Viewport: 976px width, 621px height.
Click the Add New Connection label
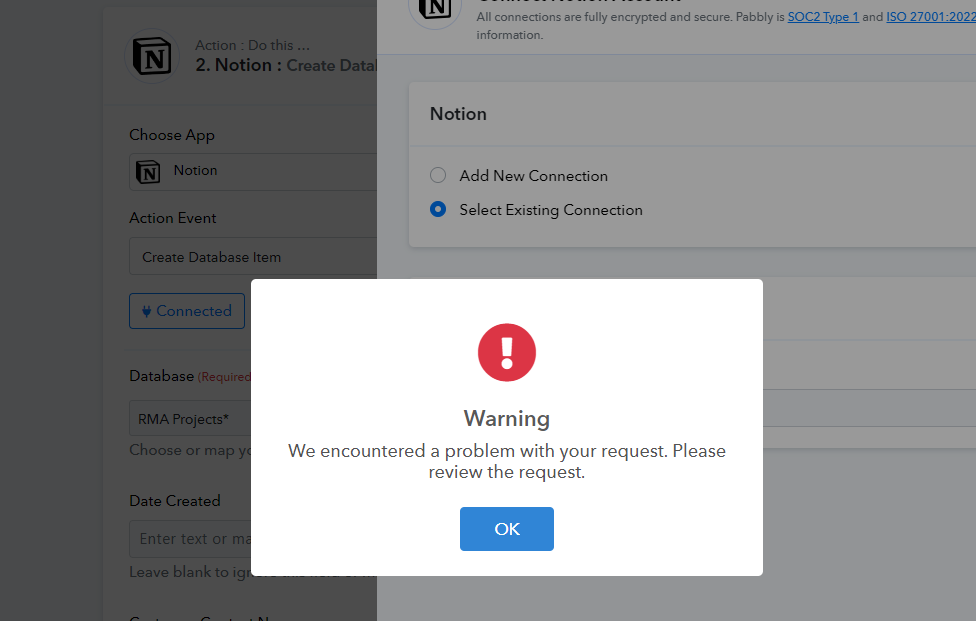pyautogui.click(x=533, y=176)
